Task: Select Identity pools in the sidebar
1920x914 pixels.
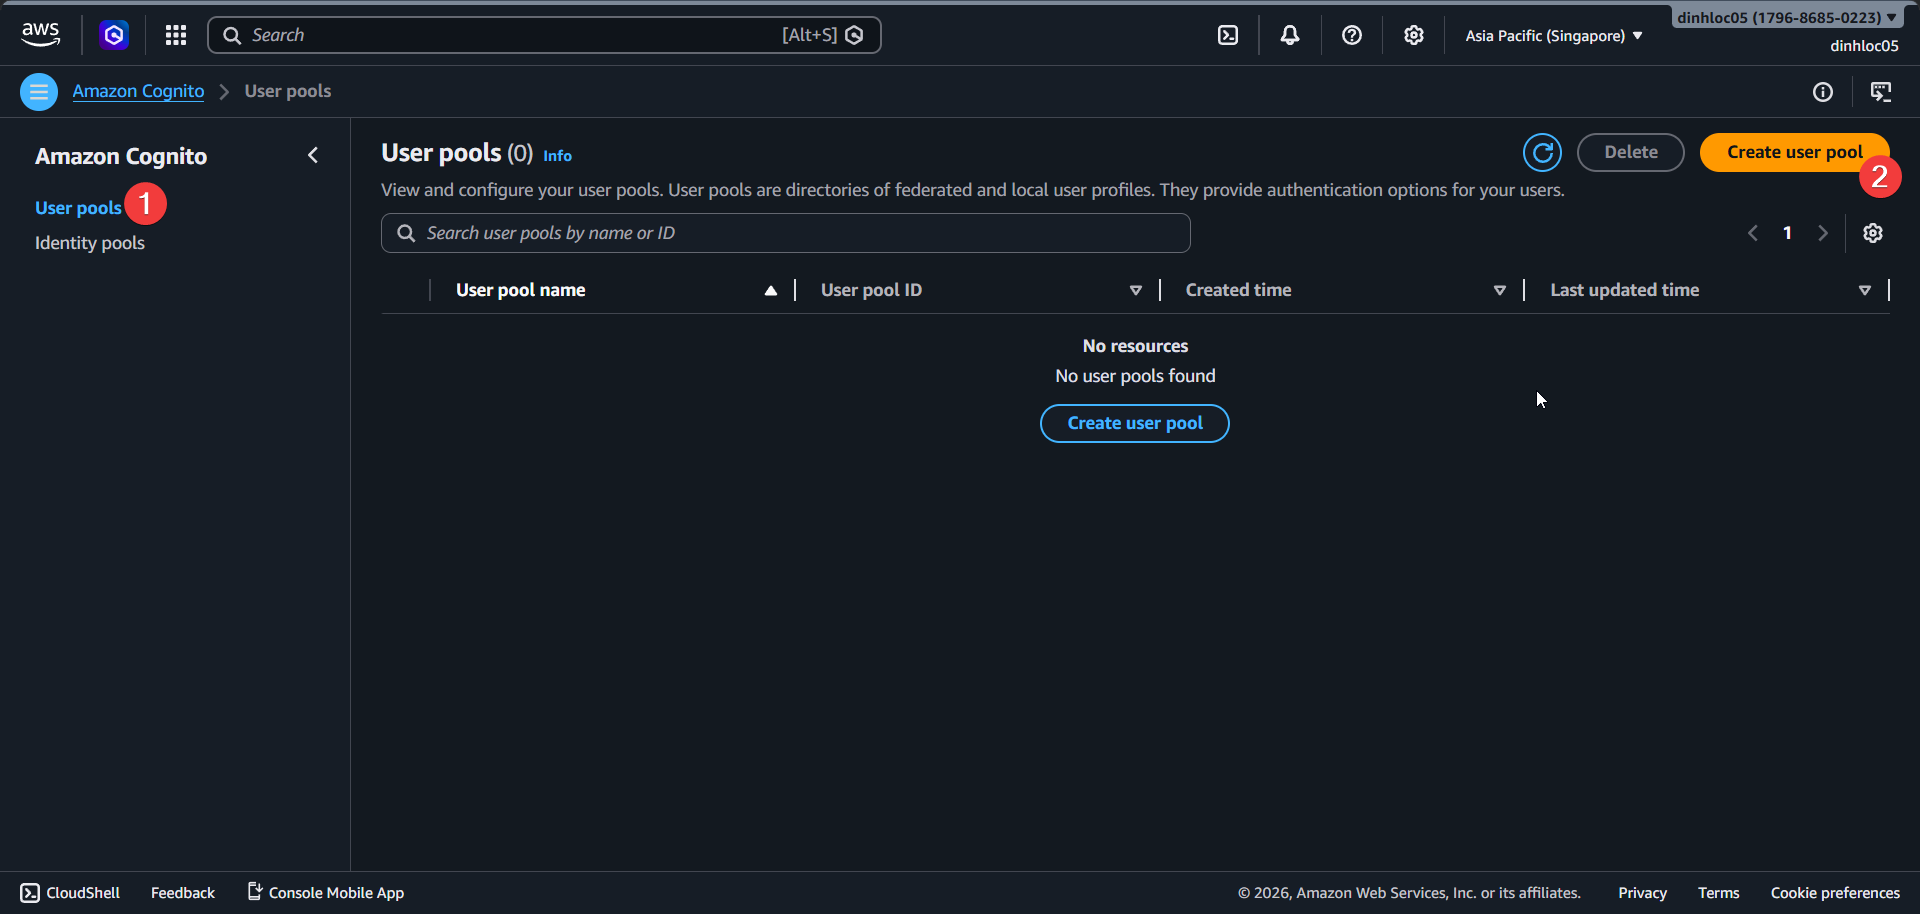Action: [89, 242]
